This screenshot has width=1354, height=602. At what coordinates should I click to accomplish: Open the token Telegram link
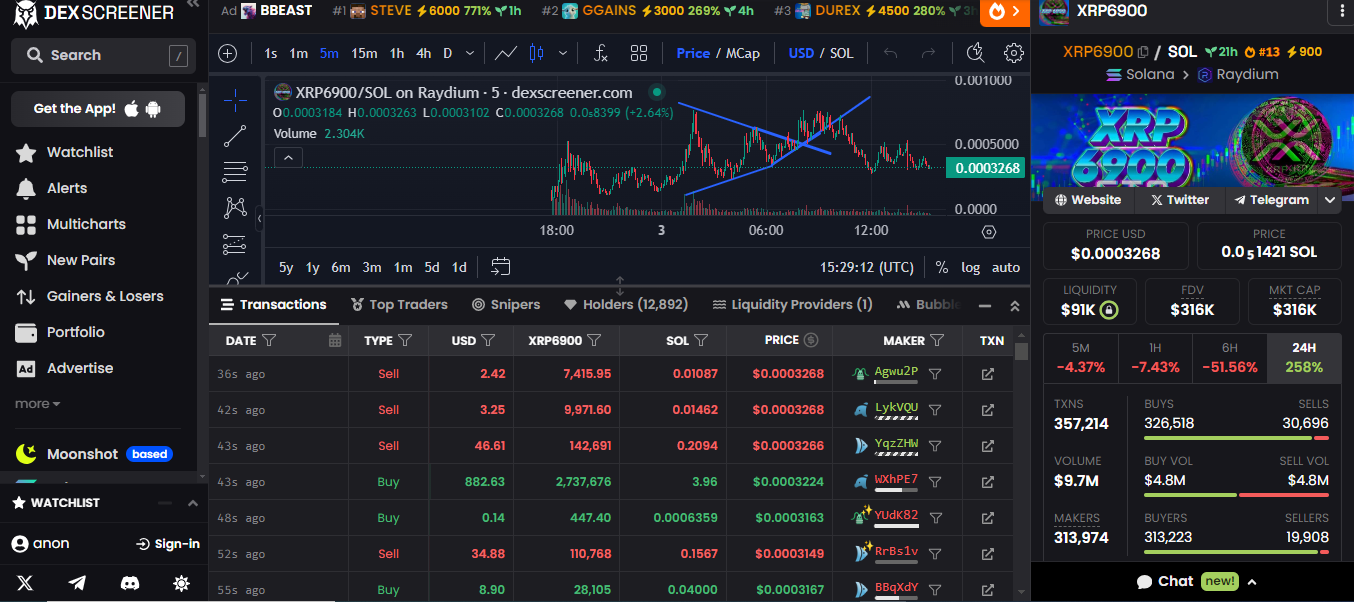[x=1270, y=200]
